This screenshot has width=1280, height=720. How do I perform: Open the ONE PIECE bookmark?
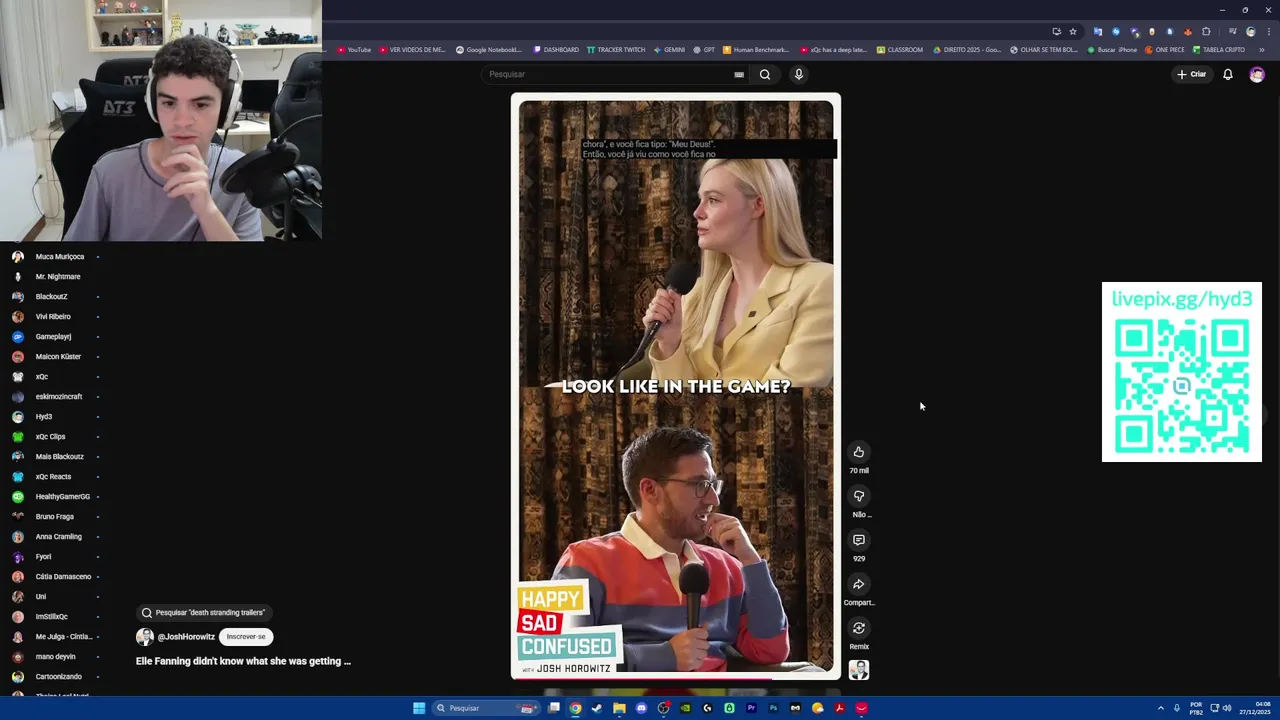click(1165, 50)
